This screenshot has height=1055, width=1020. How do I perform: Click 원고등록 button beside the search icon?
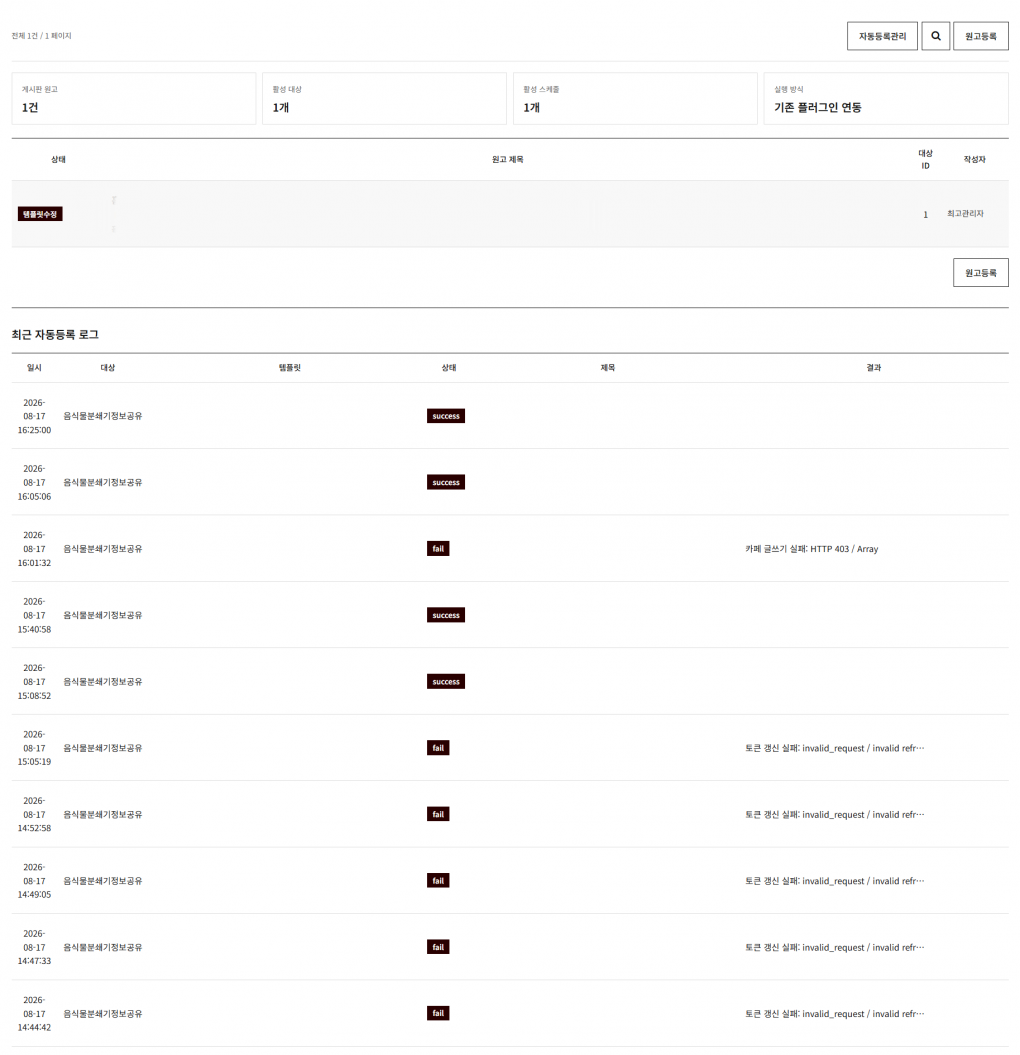coord(980,36)
